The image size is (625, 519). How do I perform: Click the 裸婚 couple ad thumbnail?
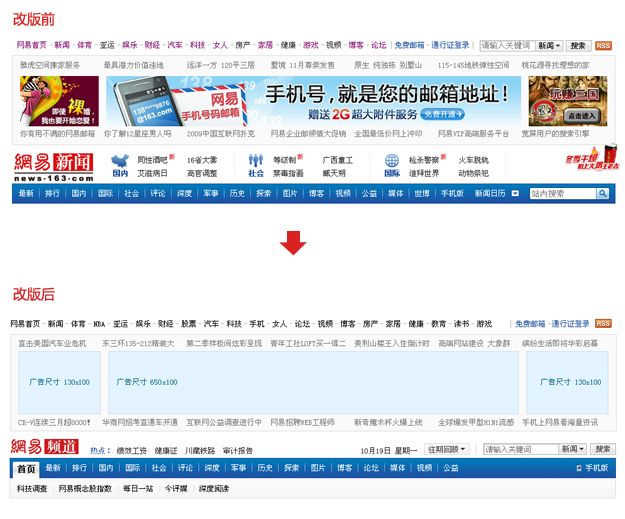tap(59, 101)
